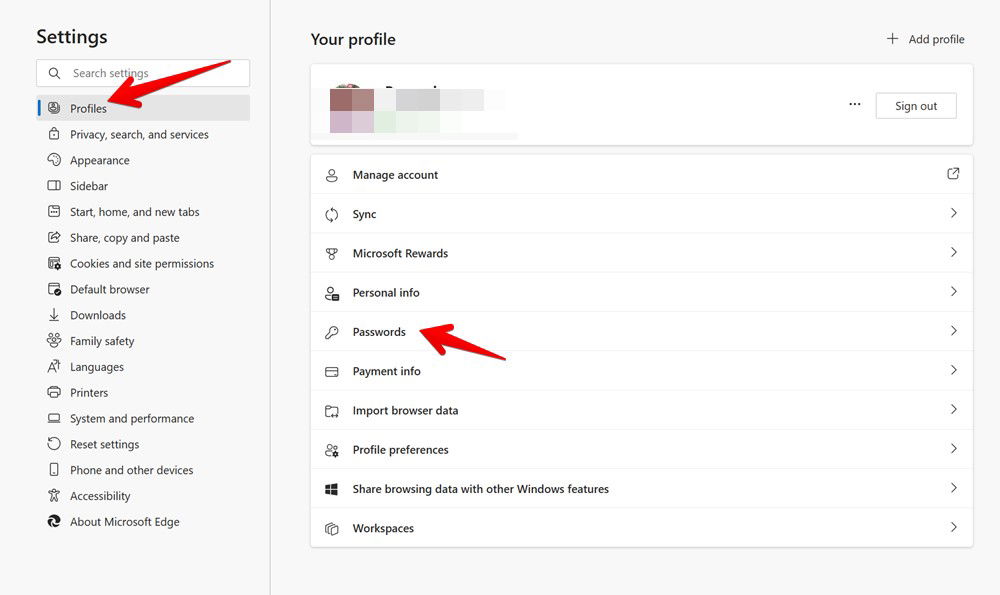Open Downloads using its arrow icon
1000x595 pixels.
(x=53, y=315)
